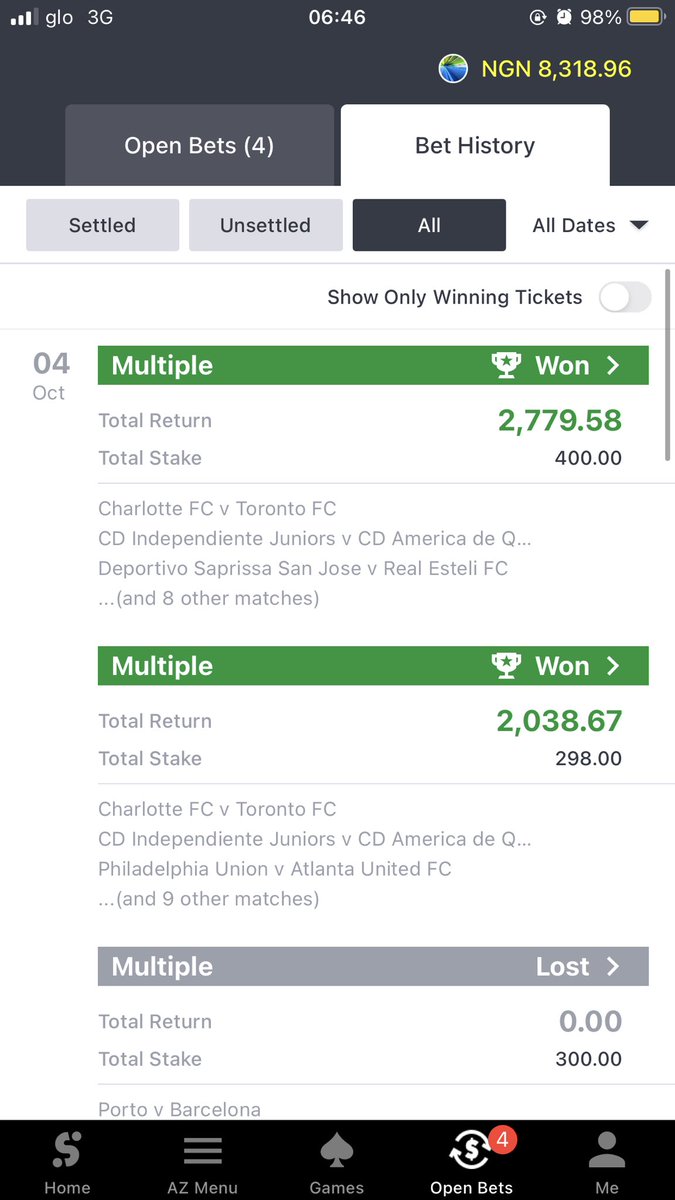Expand the first Won ticket chevron

click(x=613, y=365)
